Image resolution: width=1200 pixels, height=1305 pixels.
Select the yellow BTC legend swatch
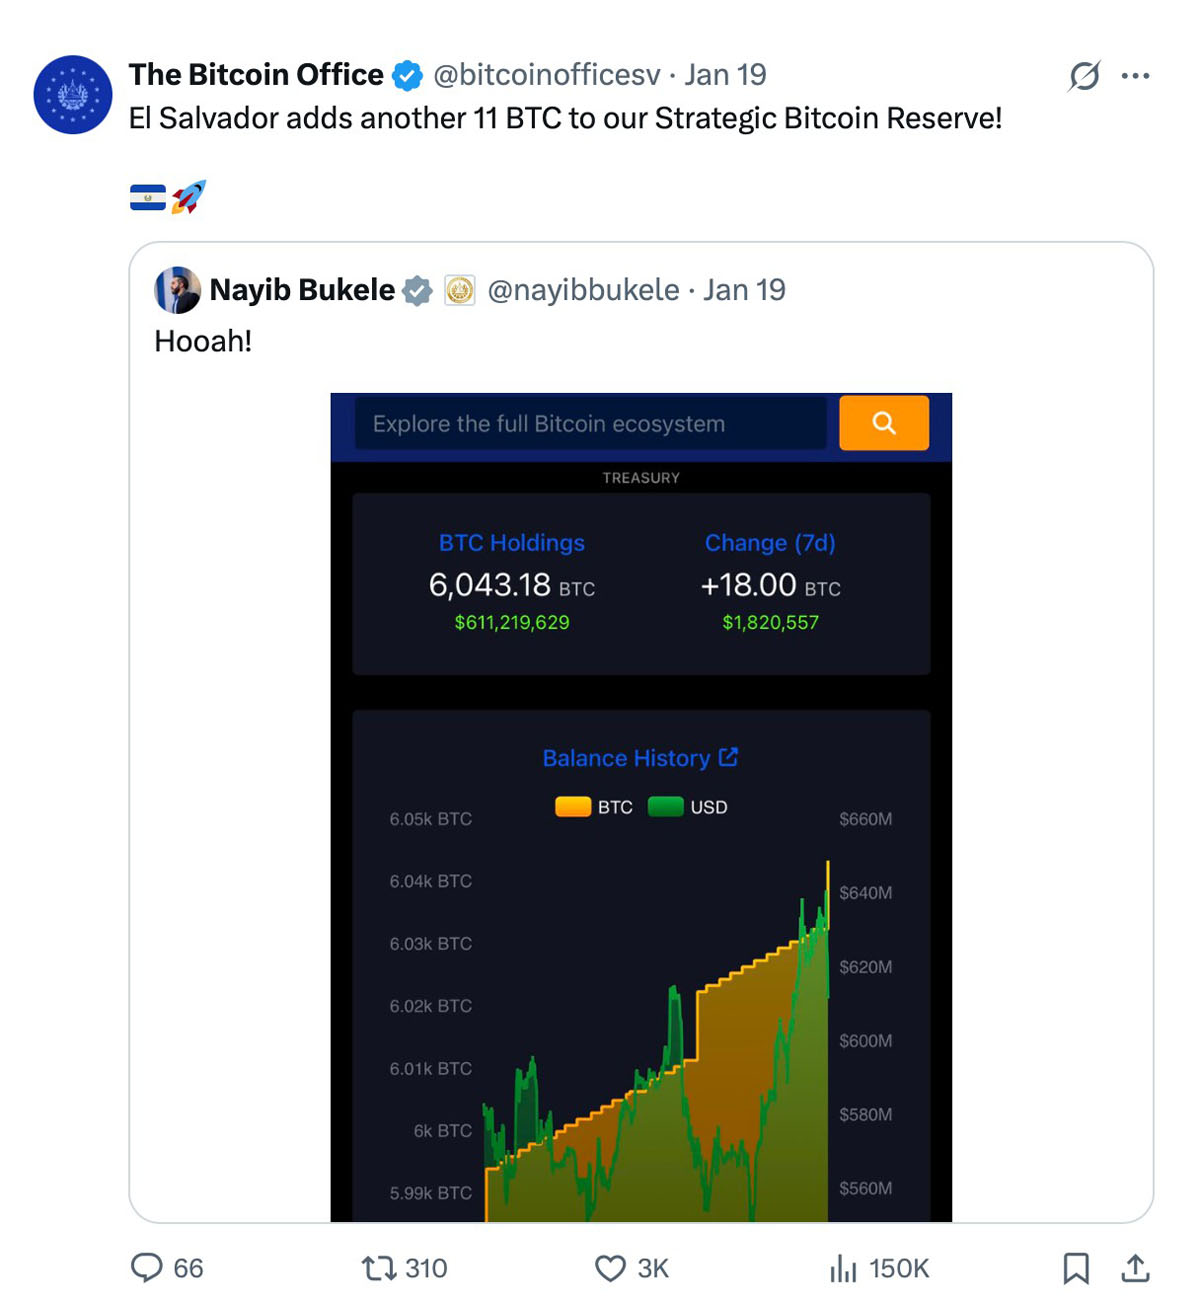(572, 806)
